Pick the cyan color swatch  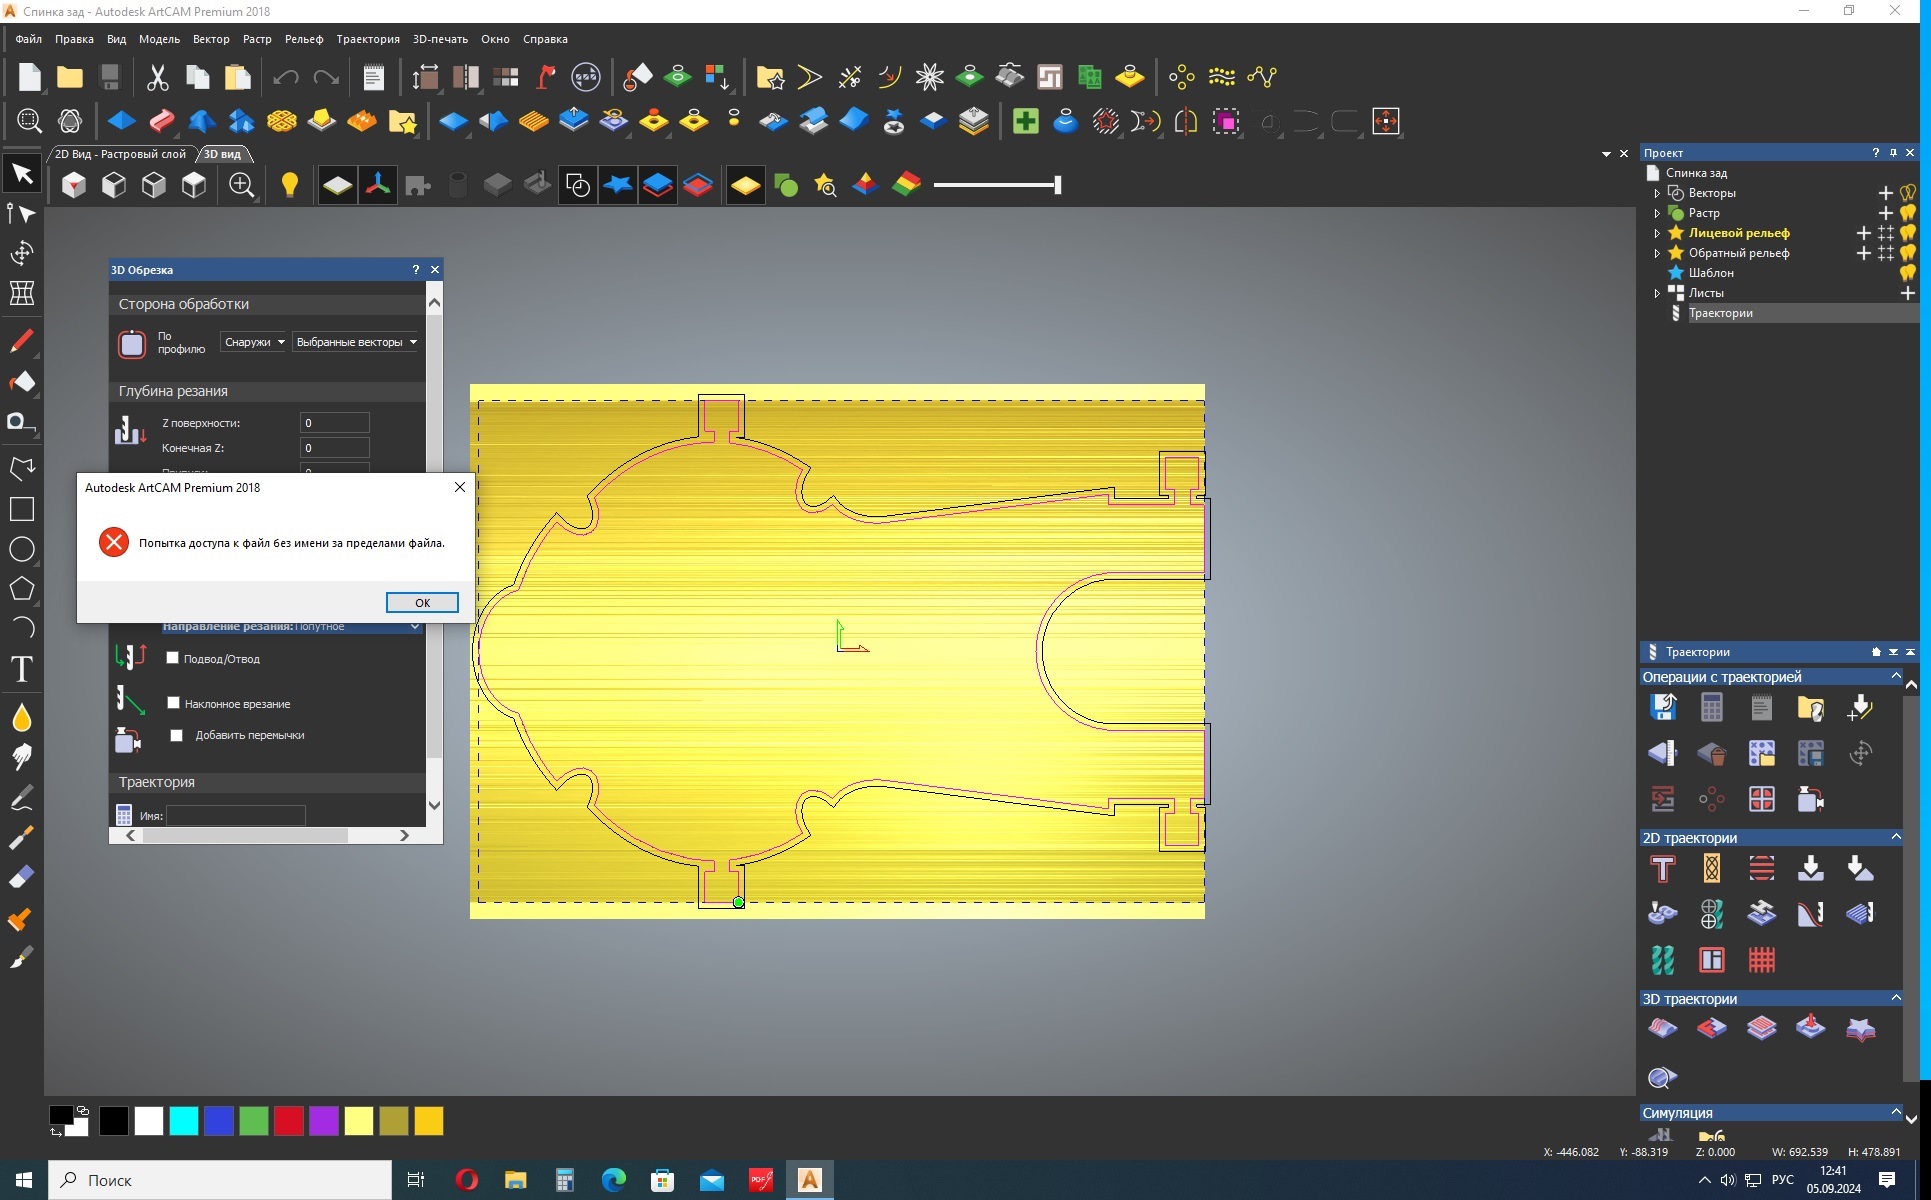tap(184, 1121)
